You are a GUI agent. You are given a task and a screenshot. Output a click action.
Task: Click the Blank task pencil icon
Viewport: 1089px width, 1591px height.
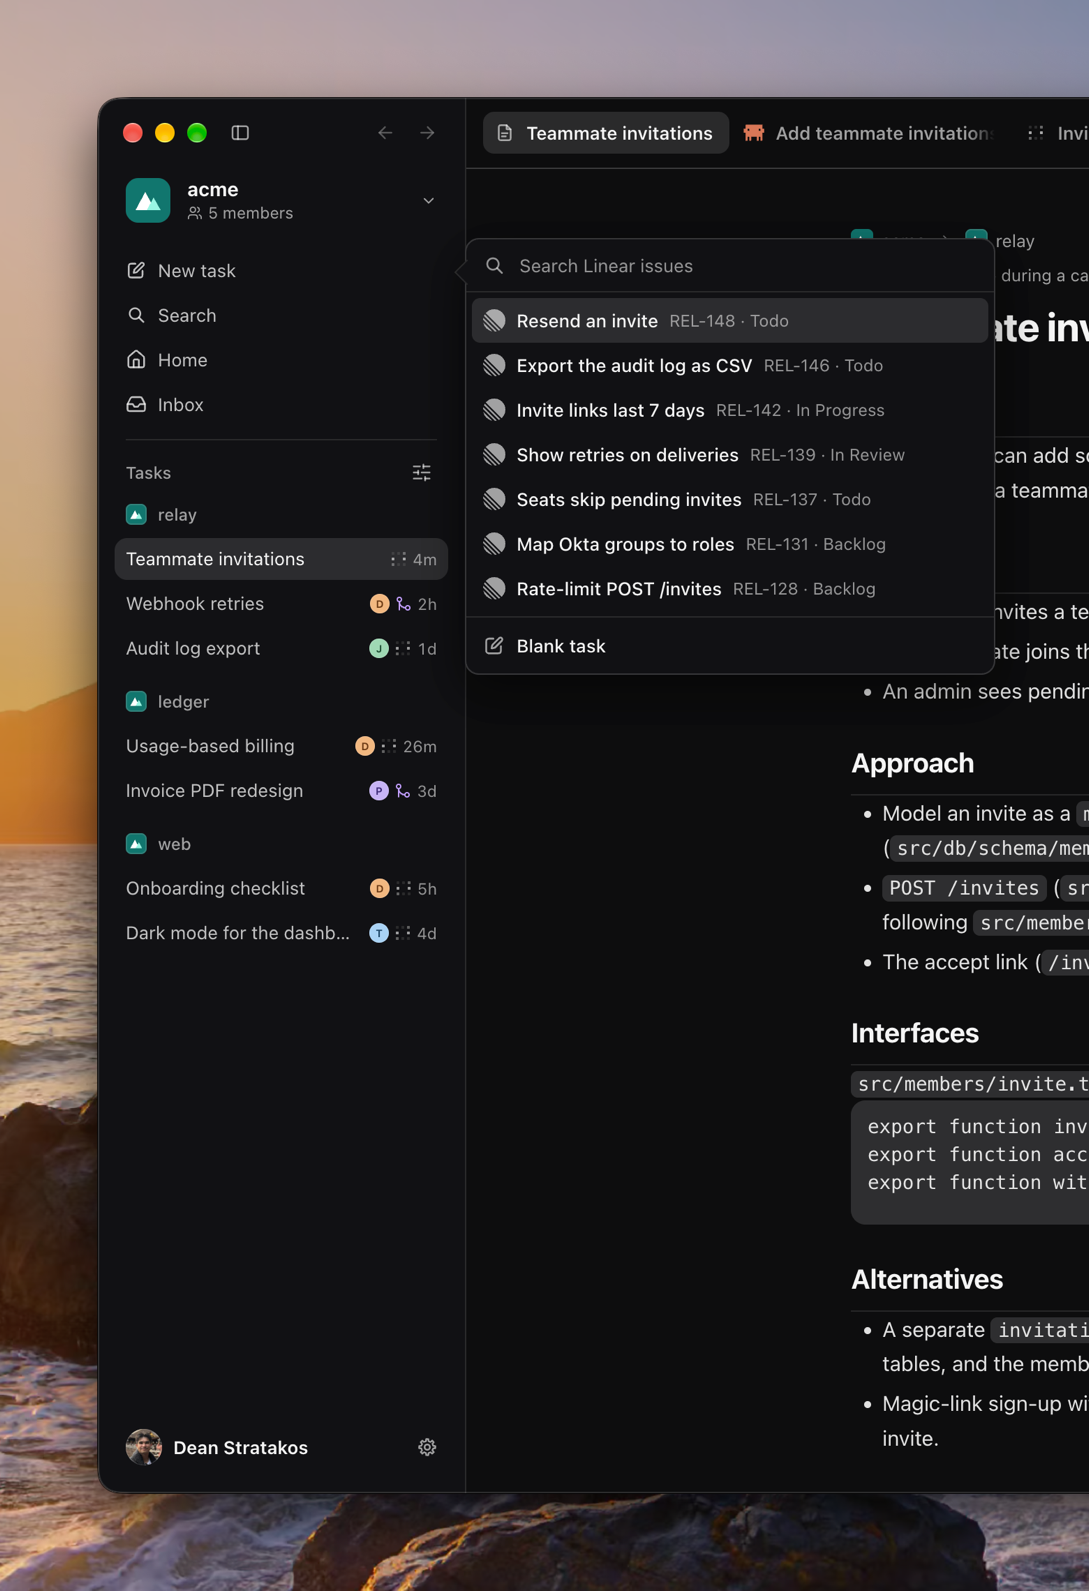click(x=494, y=646)
